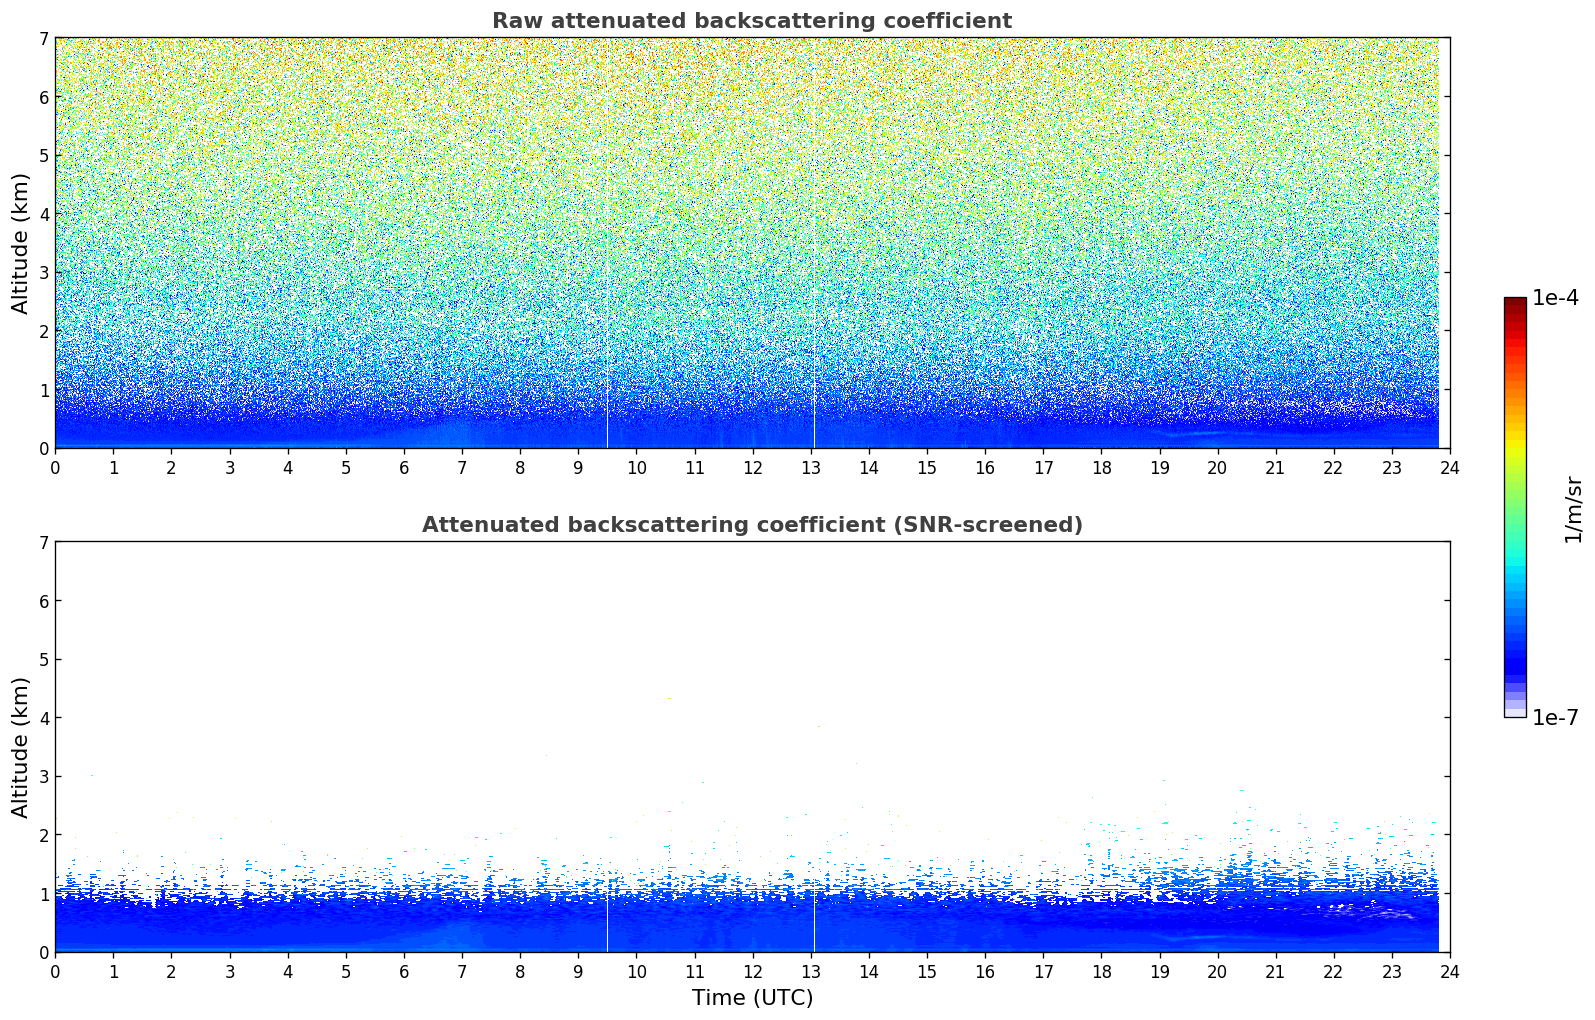Image resolution: width=1595 pixels, height=1020 pixels.
Task: Click tick label '0' on top plot time axis
Action: pos(55,468)
